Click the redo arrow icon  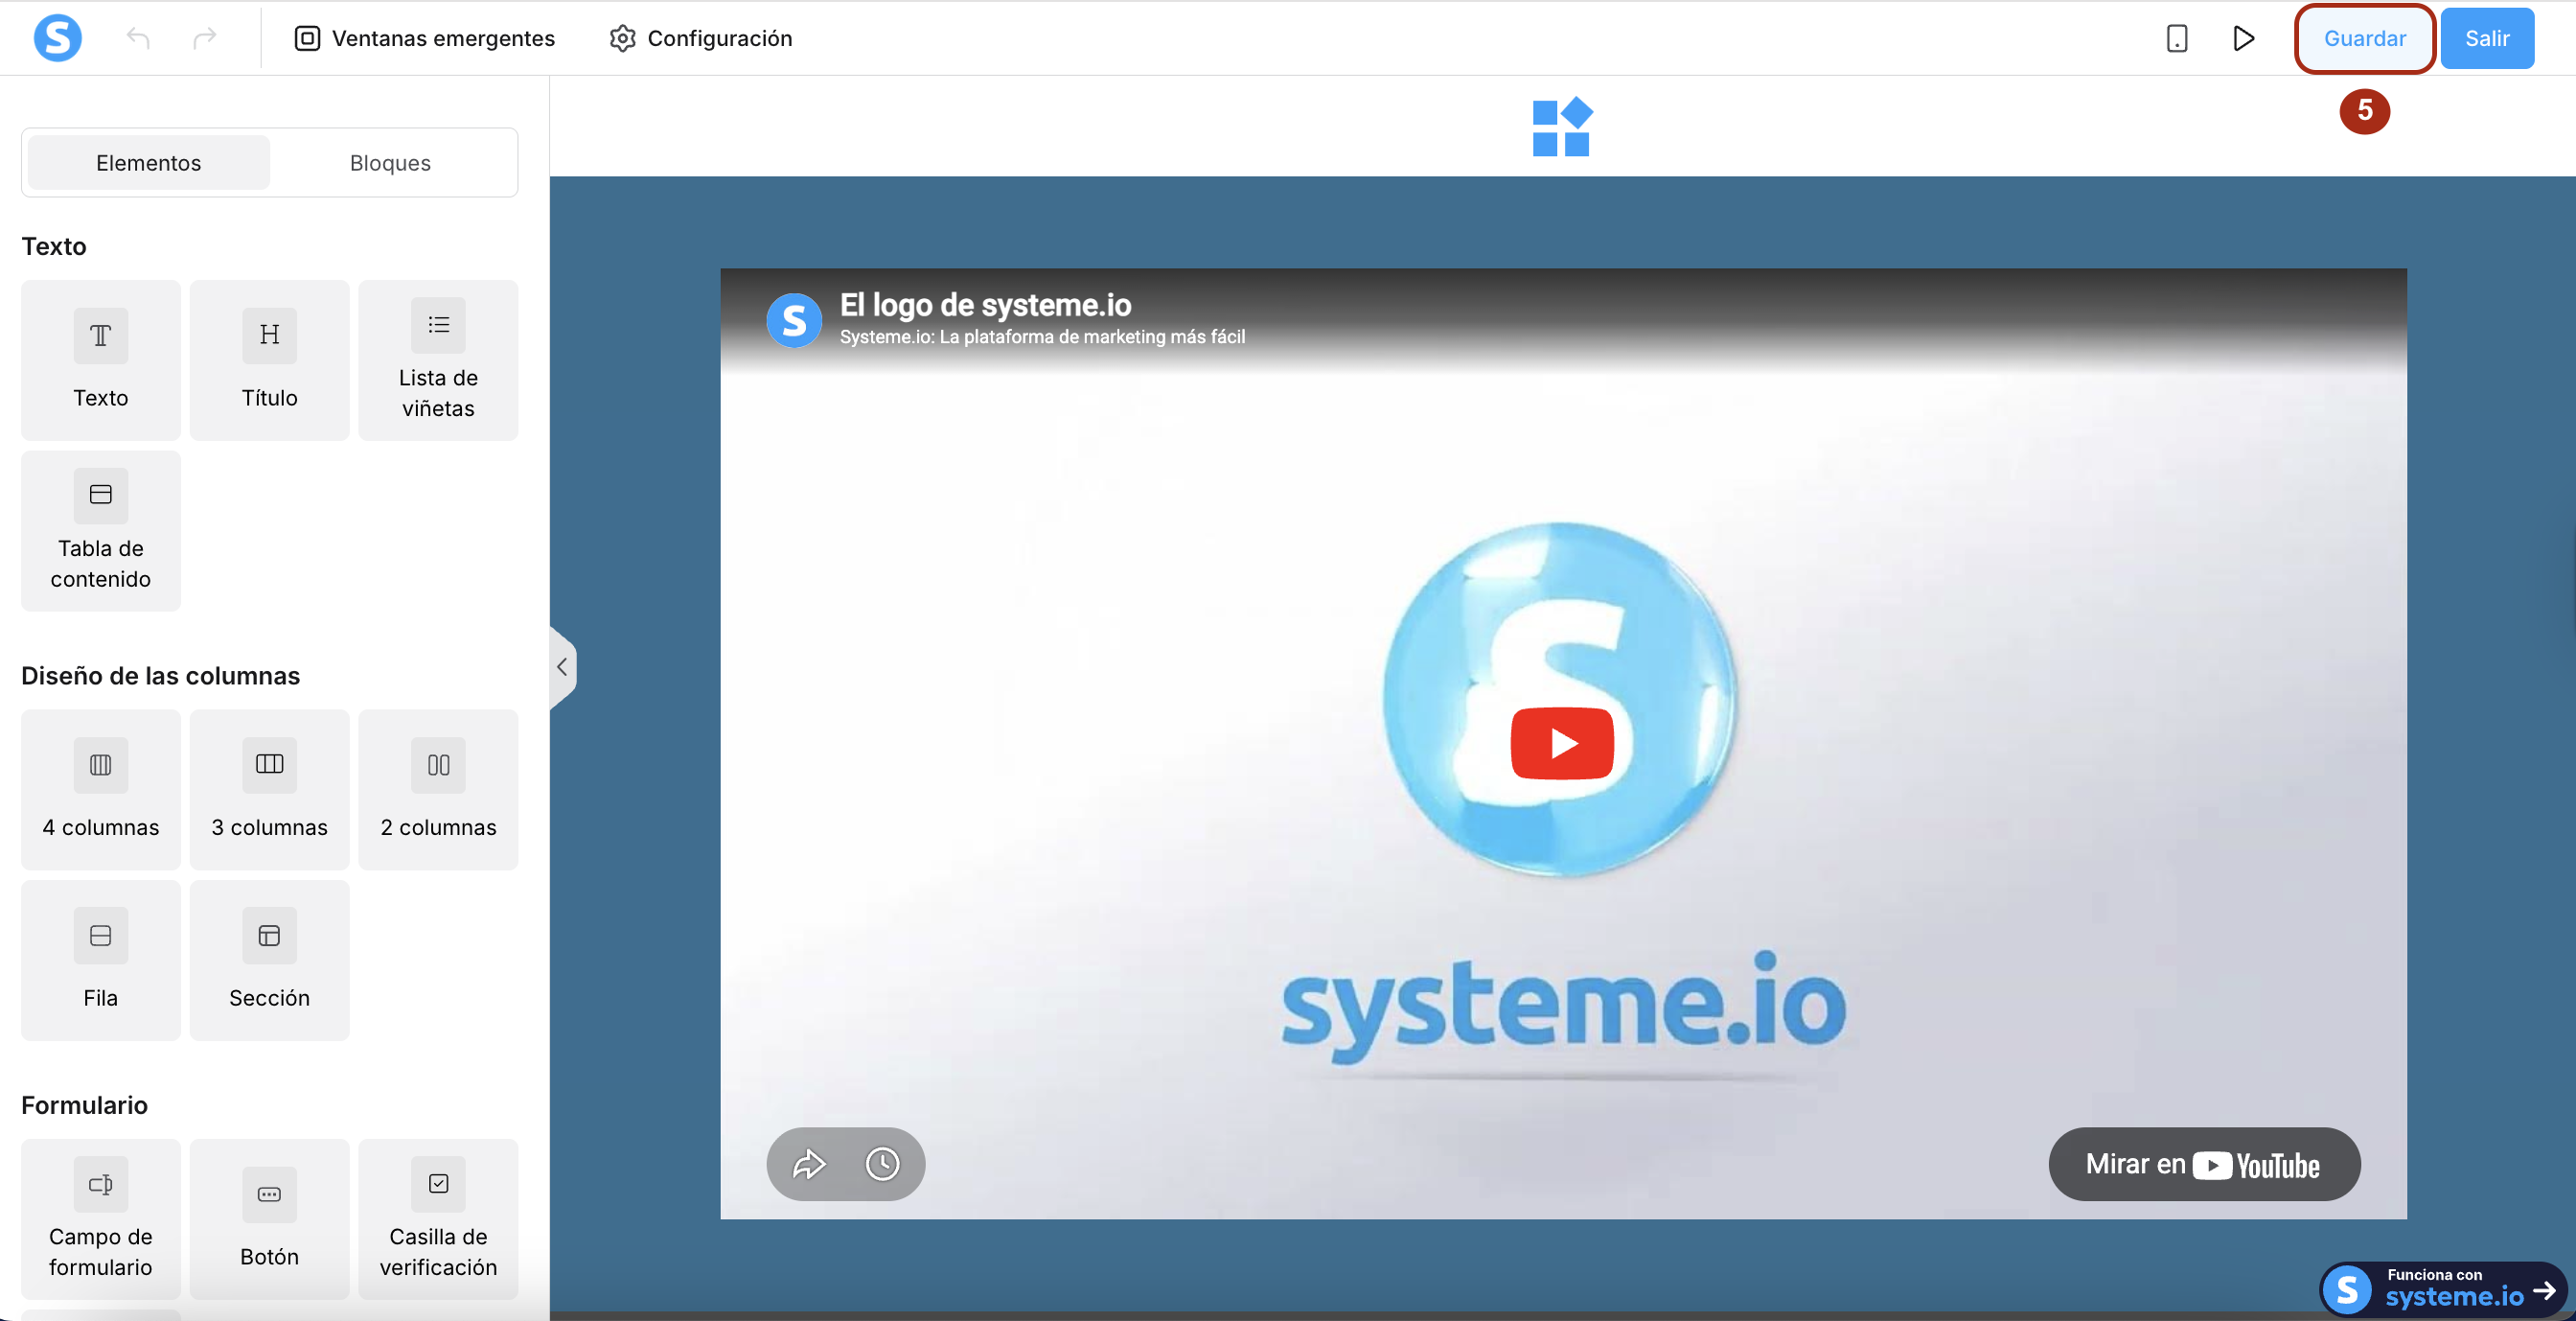205,38
